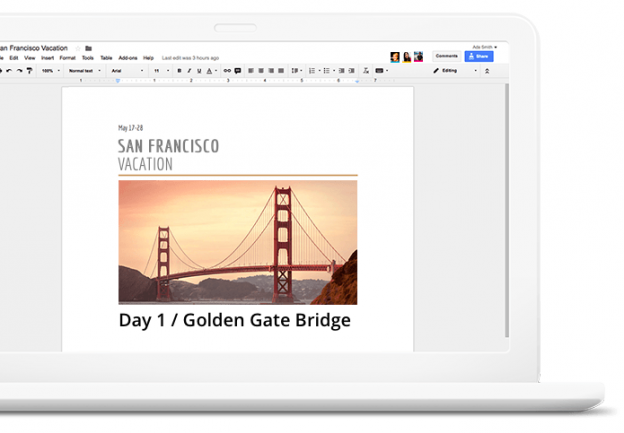This screenshot has width=624, height=433.
Task: Click the document title San Francisco Vacation
Action: coord(34,48)
